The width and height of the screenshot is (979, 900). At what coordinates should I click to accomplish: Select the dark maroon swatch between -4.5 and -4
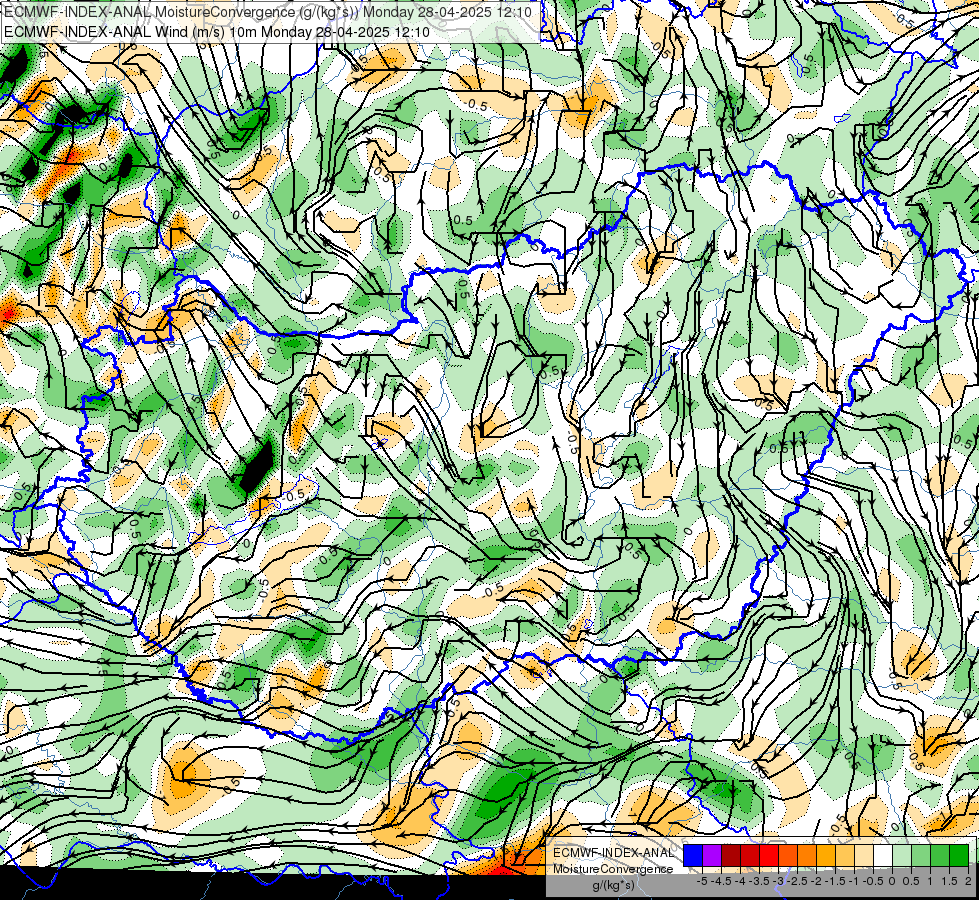731,856
